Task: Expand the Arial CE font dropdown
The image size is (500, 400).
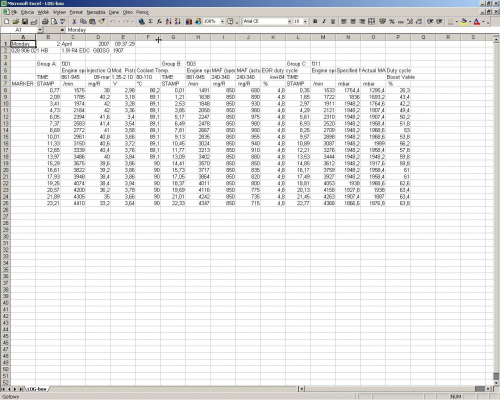Action: point(289,22)
